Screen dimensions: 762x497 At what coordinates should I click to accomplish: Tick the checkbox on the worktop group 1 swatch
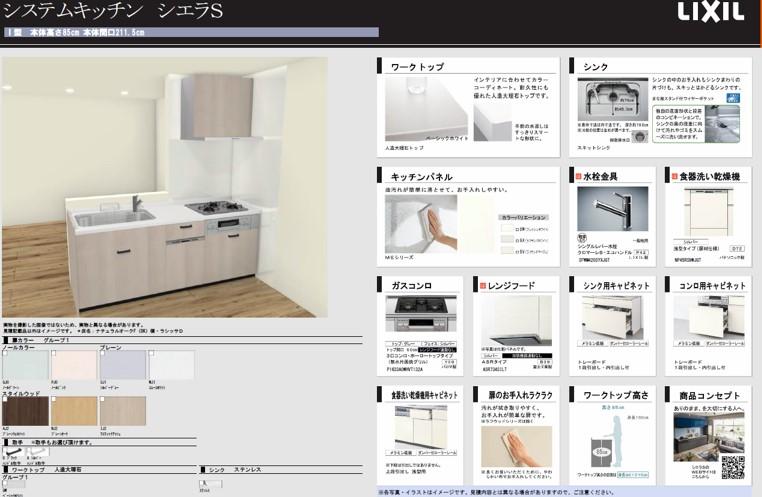pos(5,483)
